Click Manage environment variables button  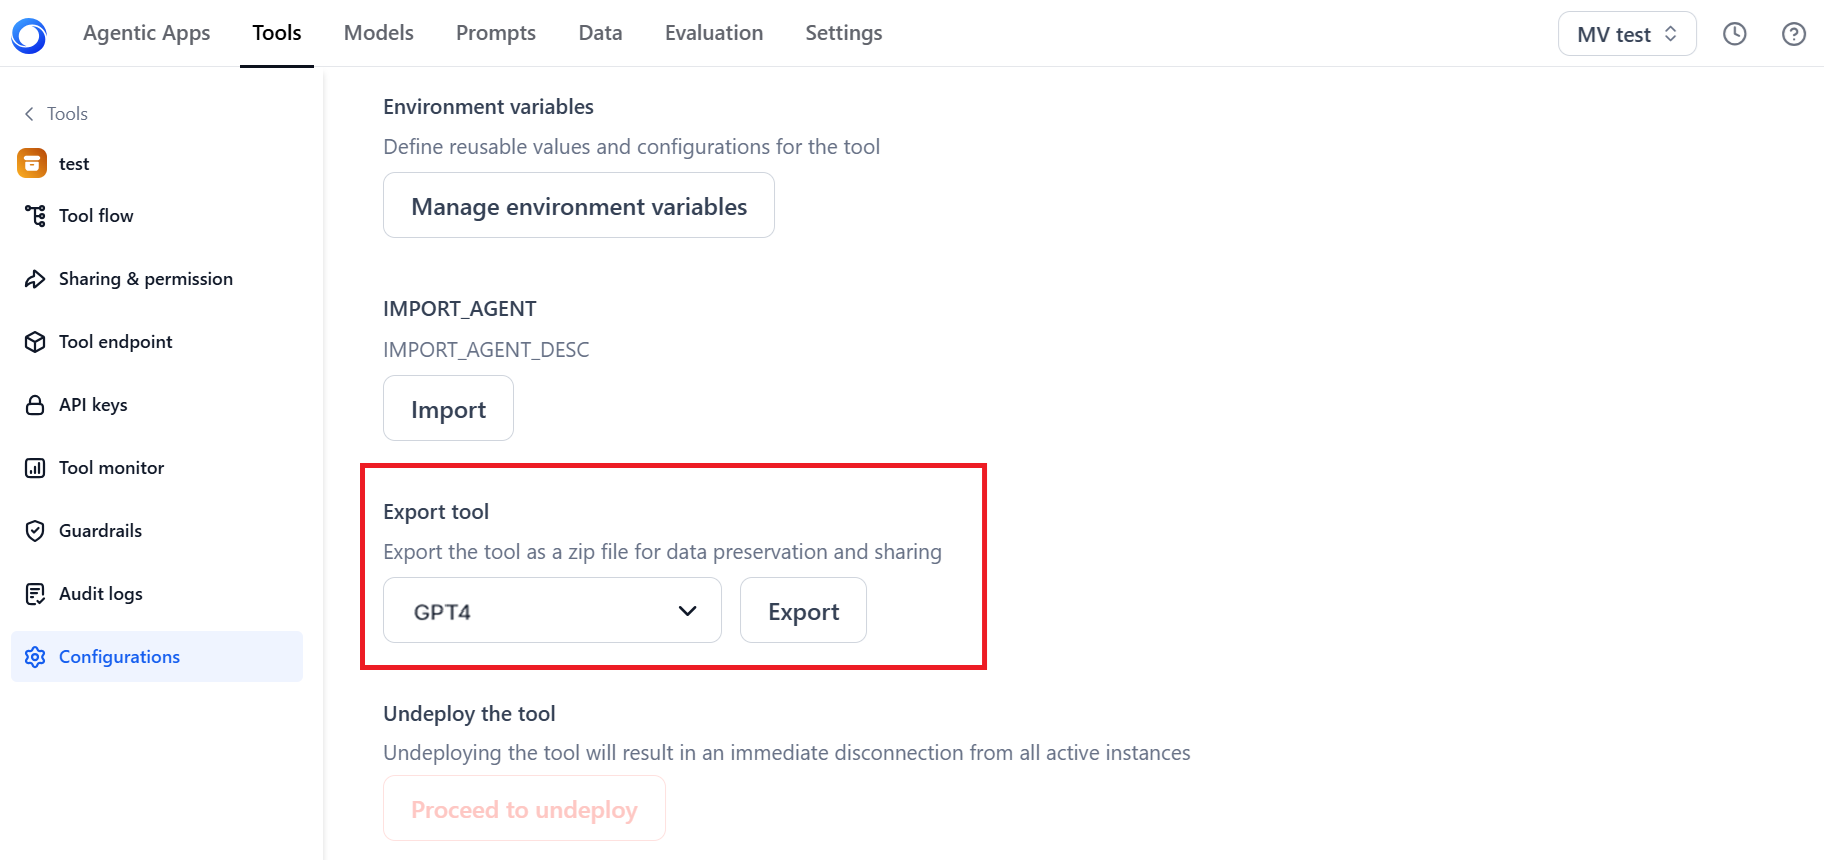579,206
